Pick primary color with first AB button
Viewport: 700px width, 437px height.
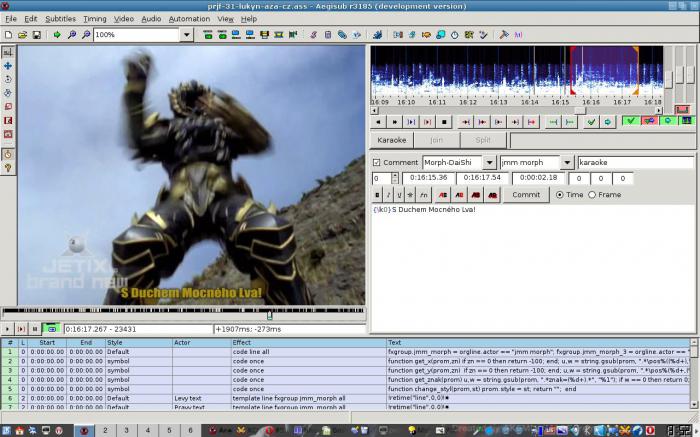tap(442, 195)
